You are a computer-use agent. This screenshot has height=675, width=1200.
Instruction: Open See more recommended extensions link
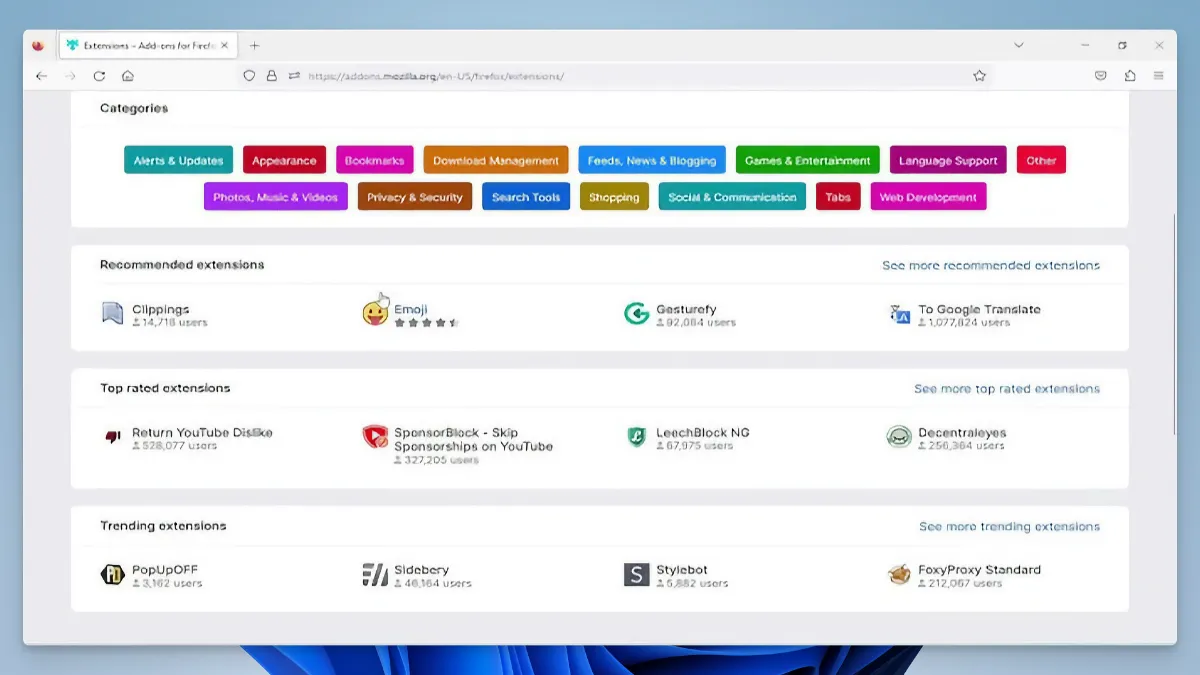[x=990, y=266]
